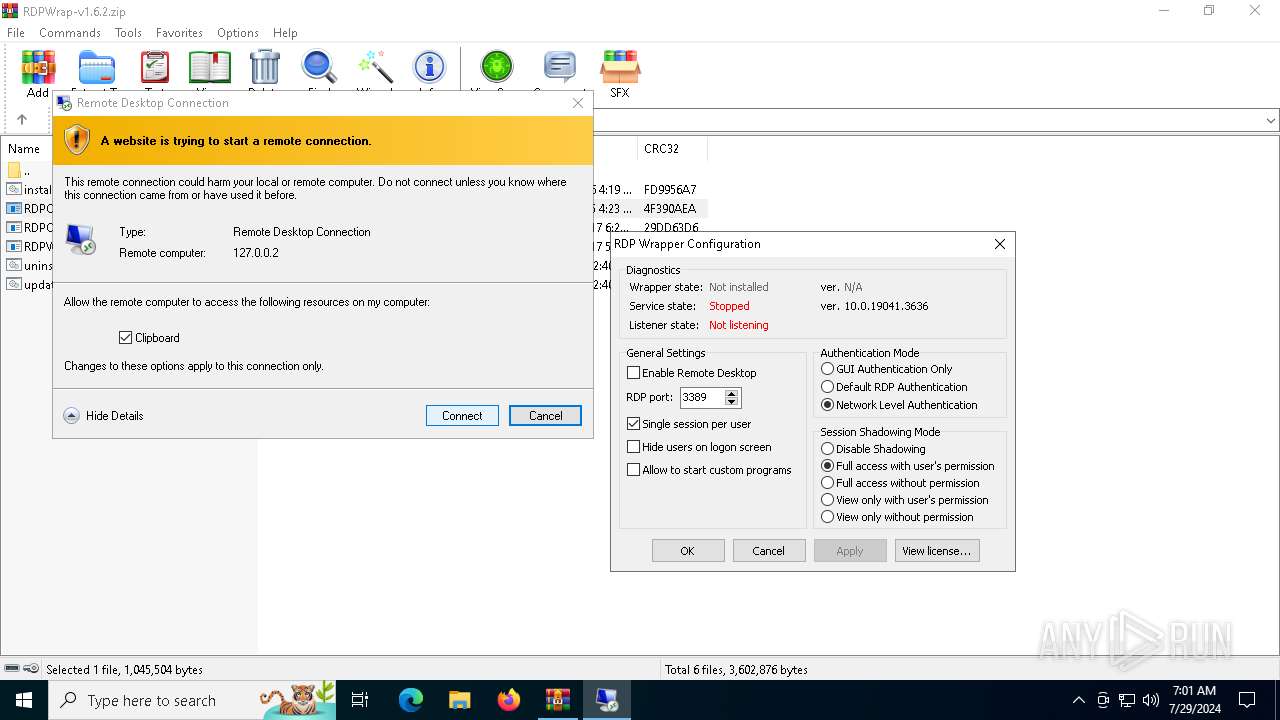Click the Test archive toolbar icon

pos(155,68)
